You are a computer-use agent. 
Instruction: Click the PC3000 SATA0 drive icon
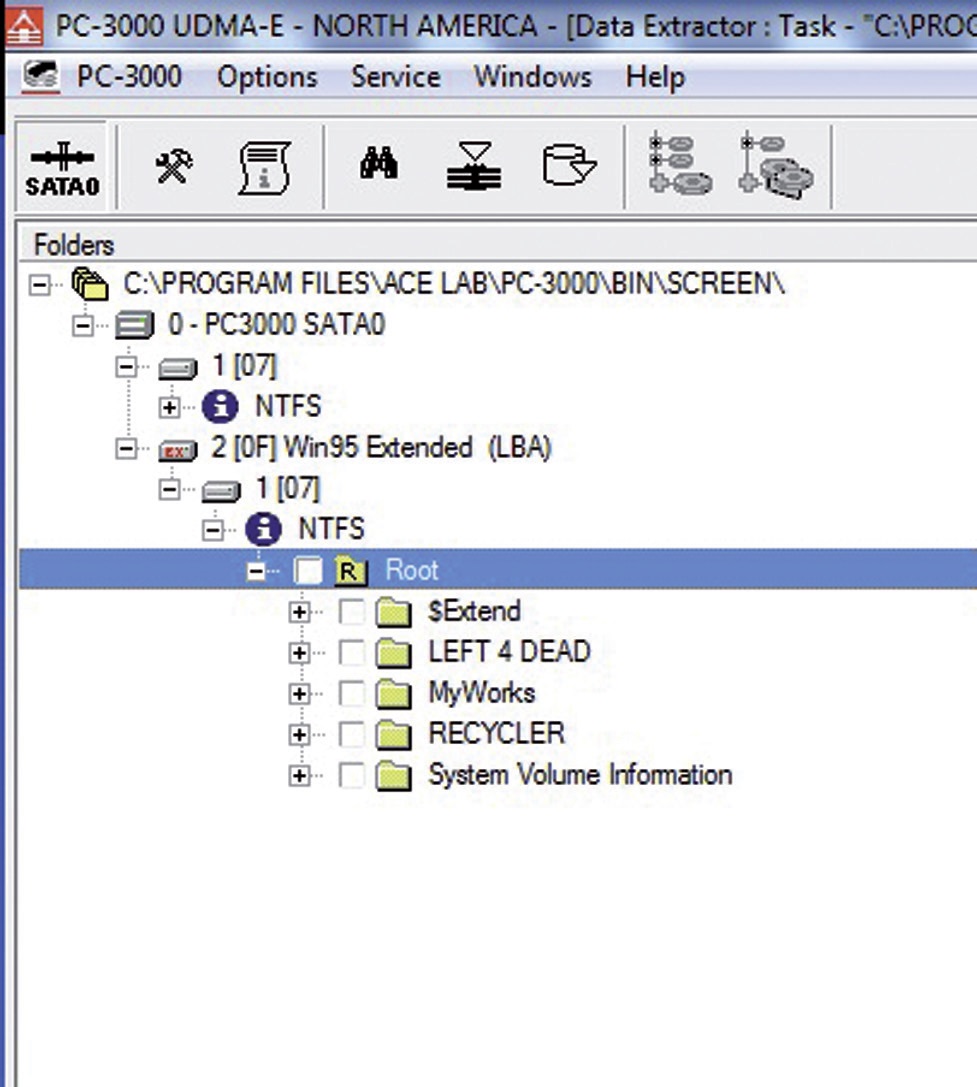coord(134,325)
